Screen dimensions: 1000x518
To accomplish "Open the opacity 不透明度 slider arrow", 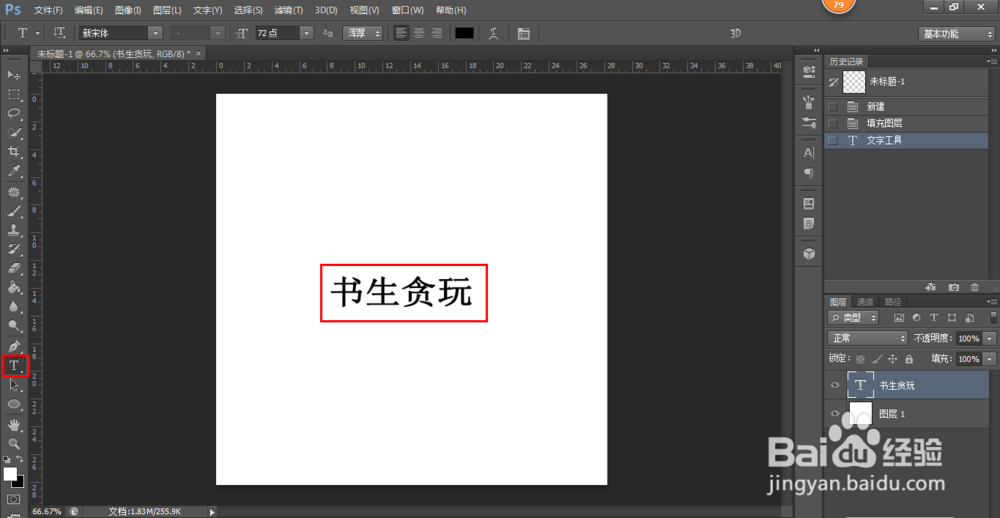I will [990, 338].
